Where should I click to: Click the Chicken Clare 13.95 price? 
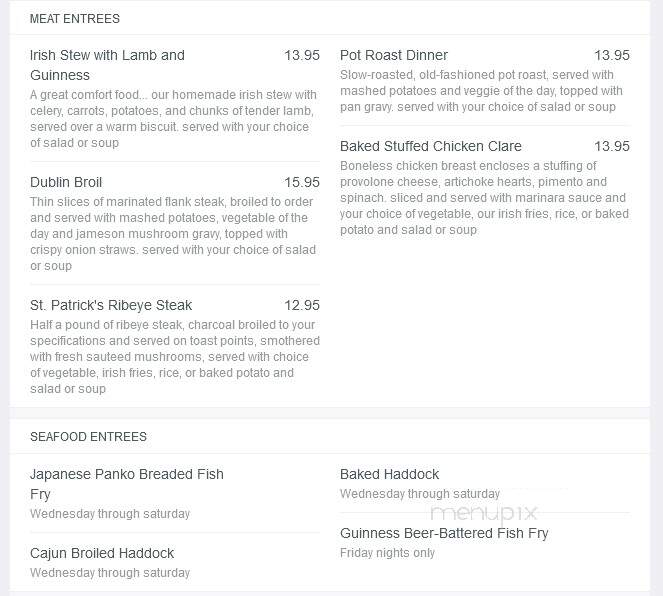point(612,146)
